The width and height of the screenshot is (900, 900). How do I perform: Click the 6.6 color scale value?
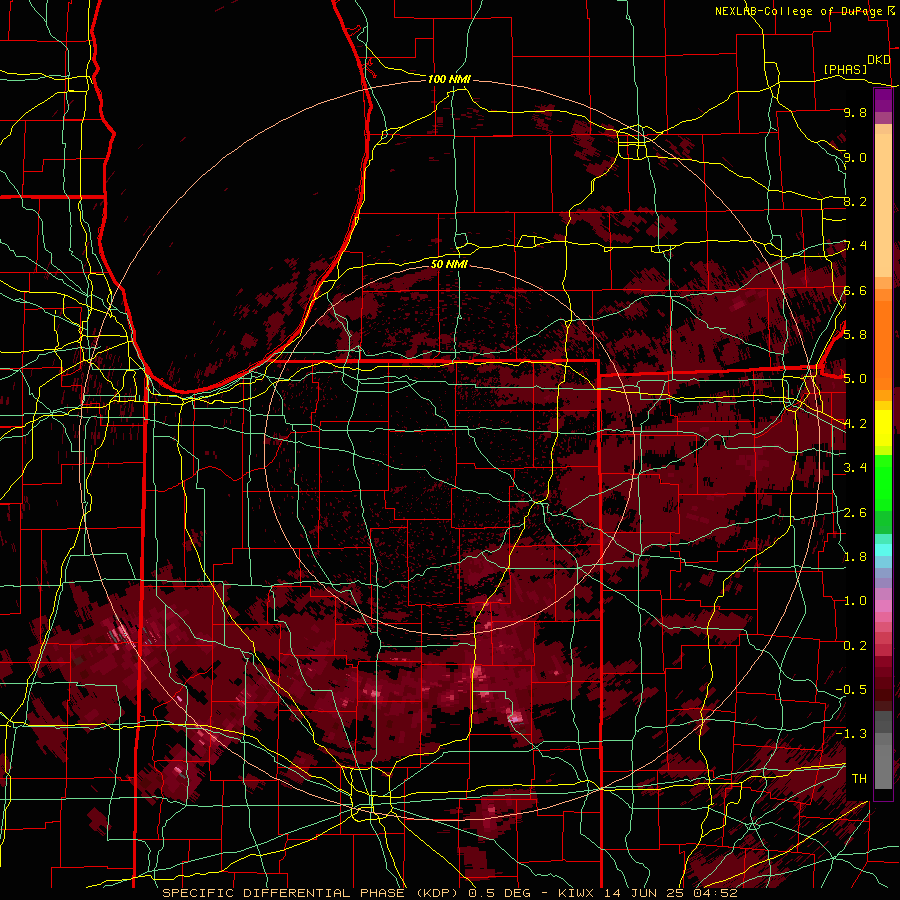click(855, 290)
